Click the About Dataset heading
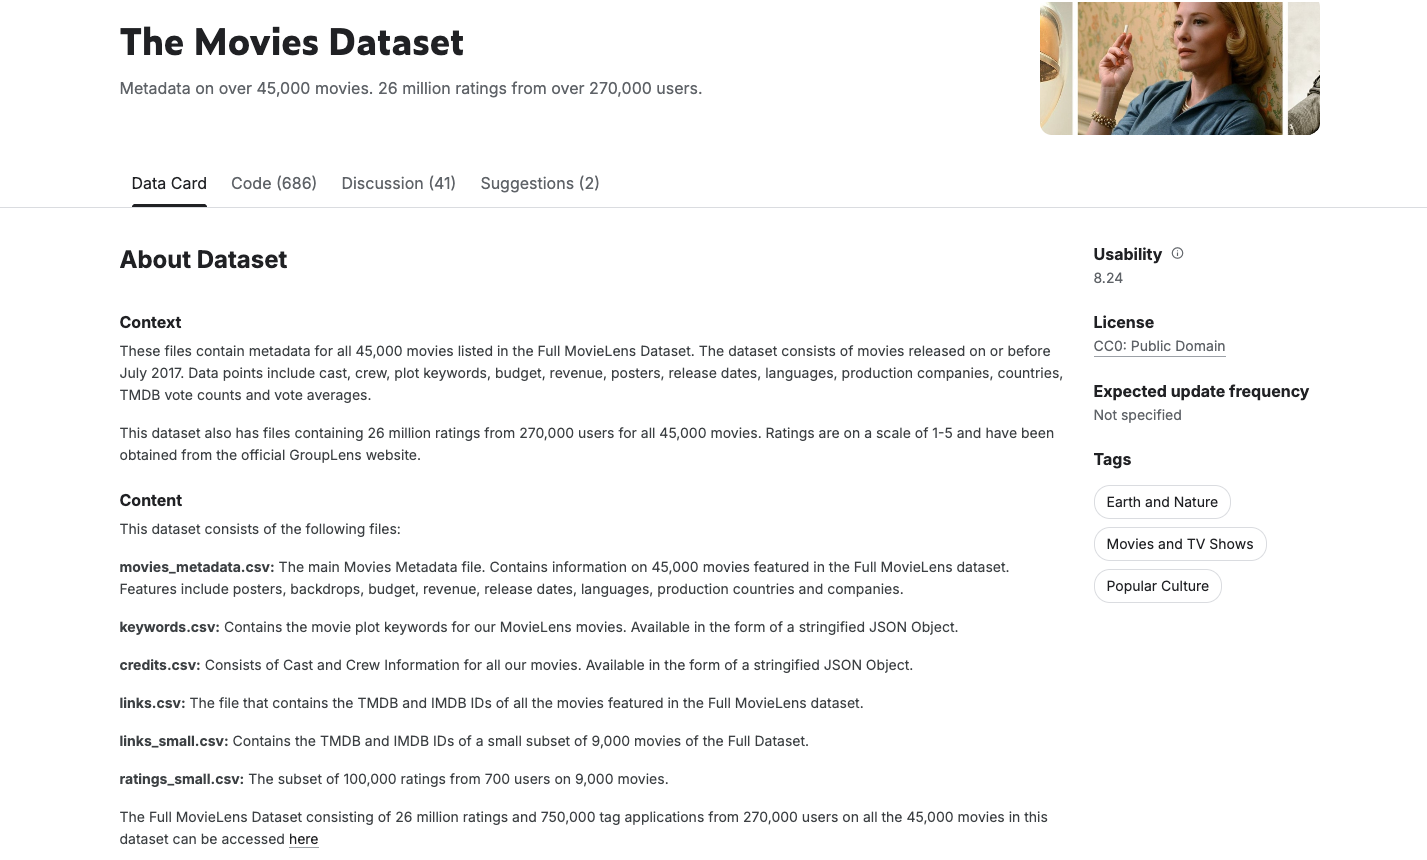Screen dimensions: 1427x860 pos(203,259)
